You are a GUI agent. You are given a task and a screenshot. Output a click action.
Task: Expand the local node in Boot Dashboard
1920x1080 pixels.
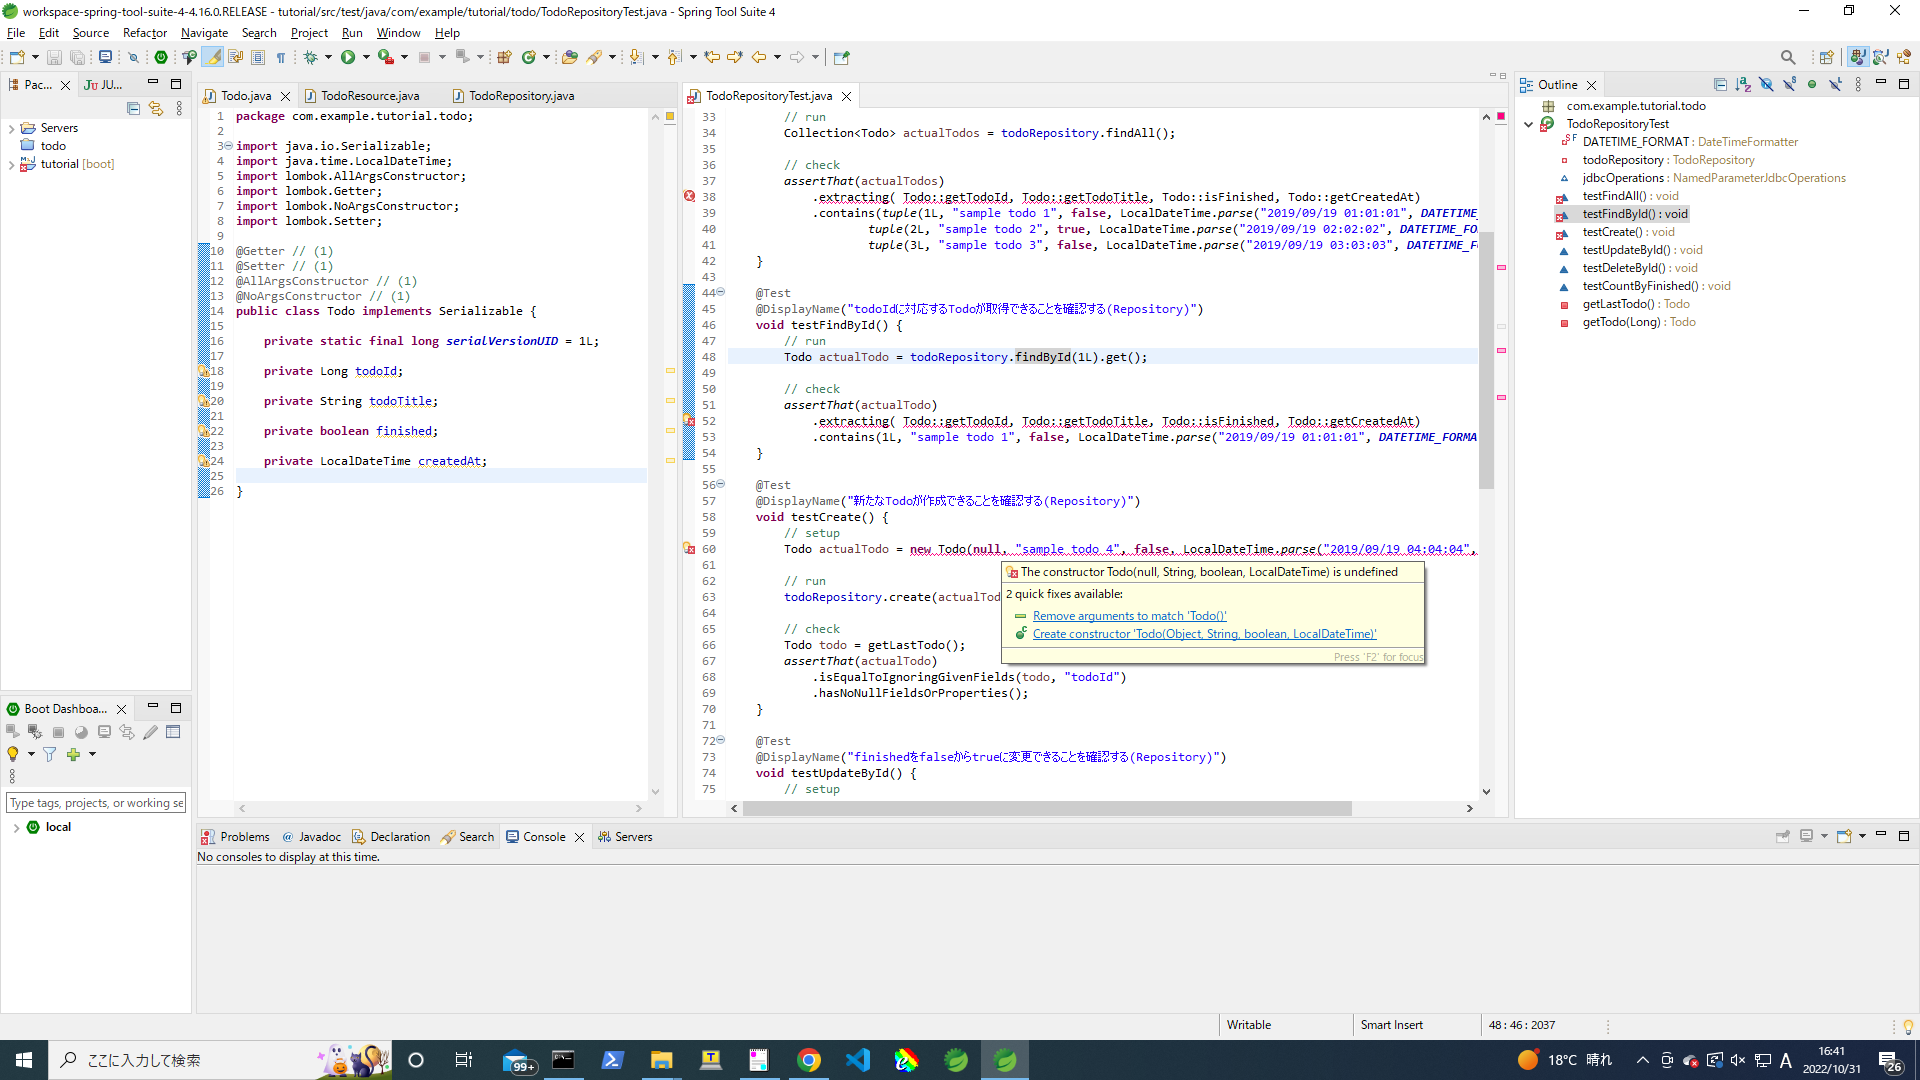[x=16, y=827]
